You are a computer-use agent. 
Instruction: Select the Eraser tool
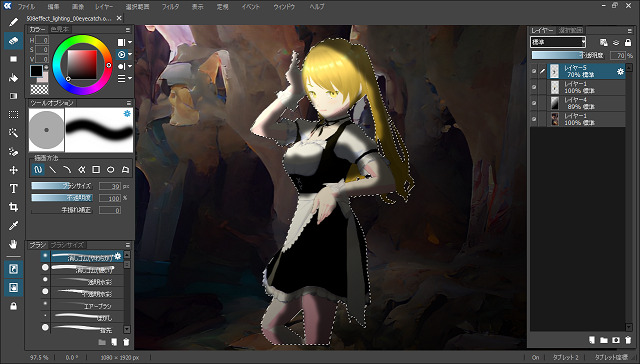pyautogui.click(x=13, y=41)
